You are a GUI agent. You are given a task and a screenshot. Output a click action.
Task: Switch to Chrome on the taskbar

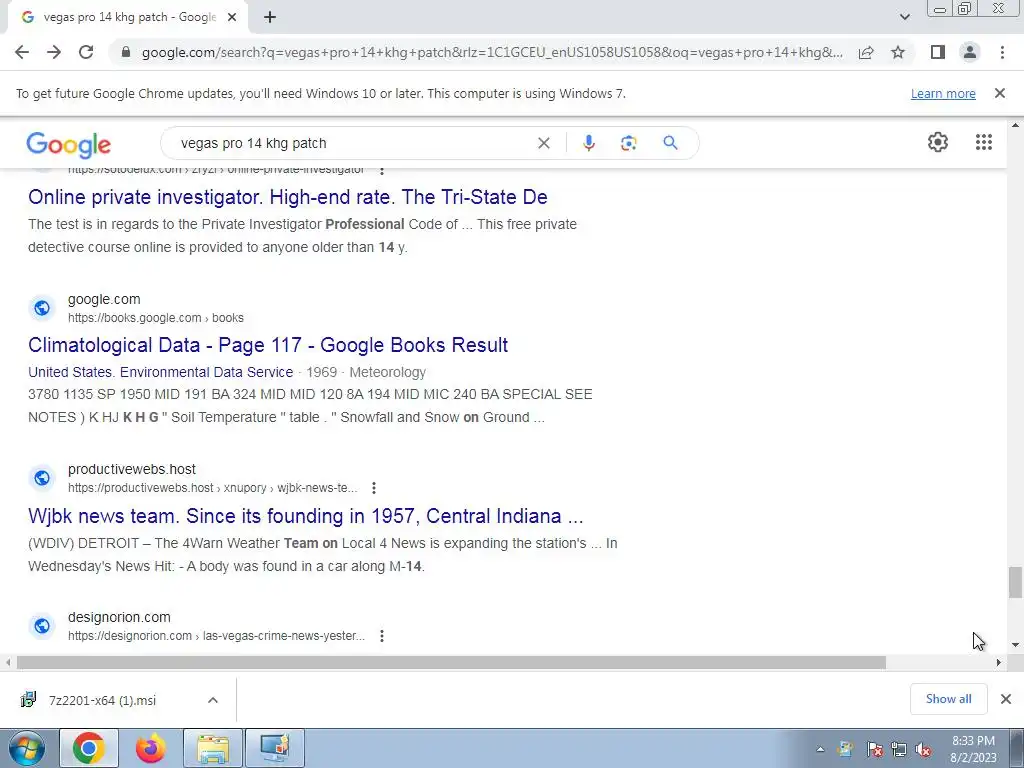[x=89, y=748]
